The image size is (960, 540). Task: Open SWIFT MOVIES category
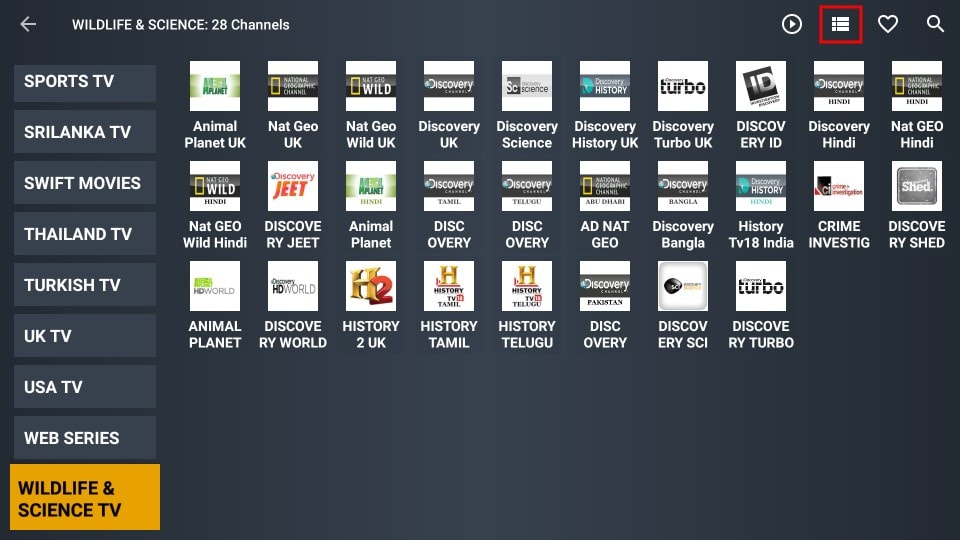tap(85, 183)
